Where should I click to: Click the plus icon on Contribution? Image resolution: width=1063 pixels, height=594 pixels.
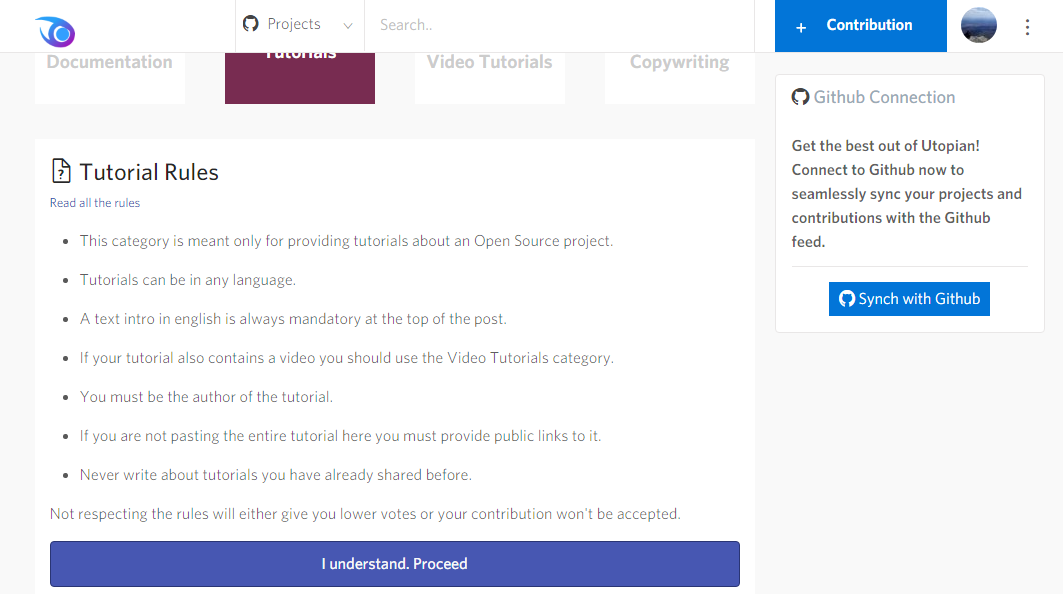tap(801, 27)
